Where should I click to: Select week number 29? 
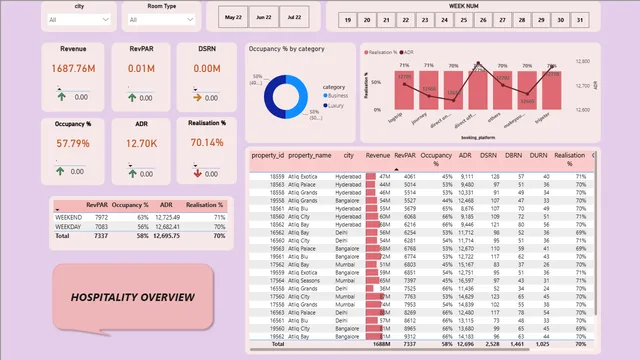coord(541,20)
